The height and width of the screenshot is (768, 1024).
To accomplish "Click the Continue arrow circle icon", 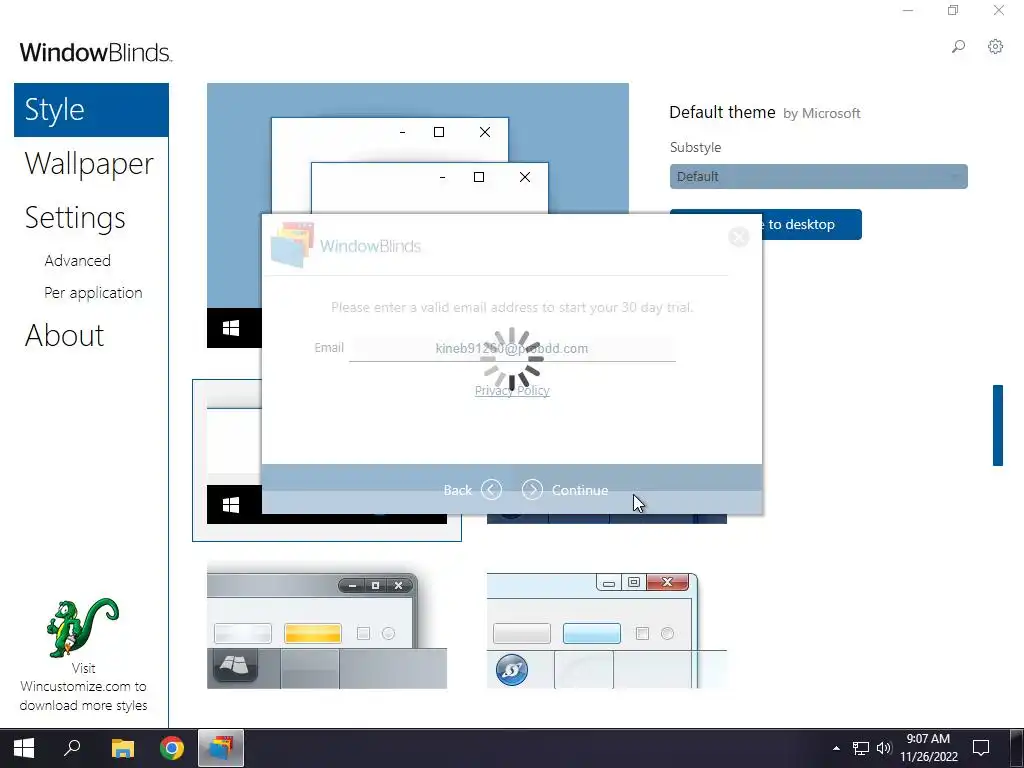I will 532,490.
